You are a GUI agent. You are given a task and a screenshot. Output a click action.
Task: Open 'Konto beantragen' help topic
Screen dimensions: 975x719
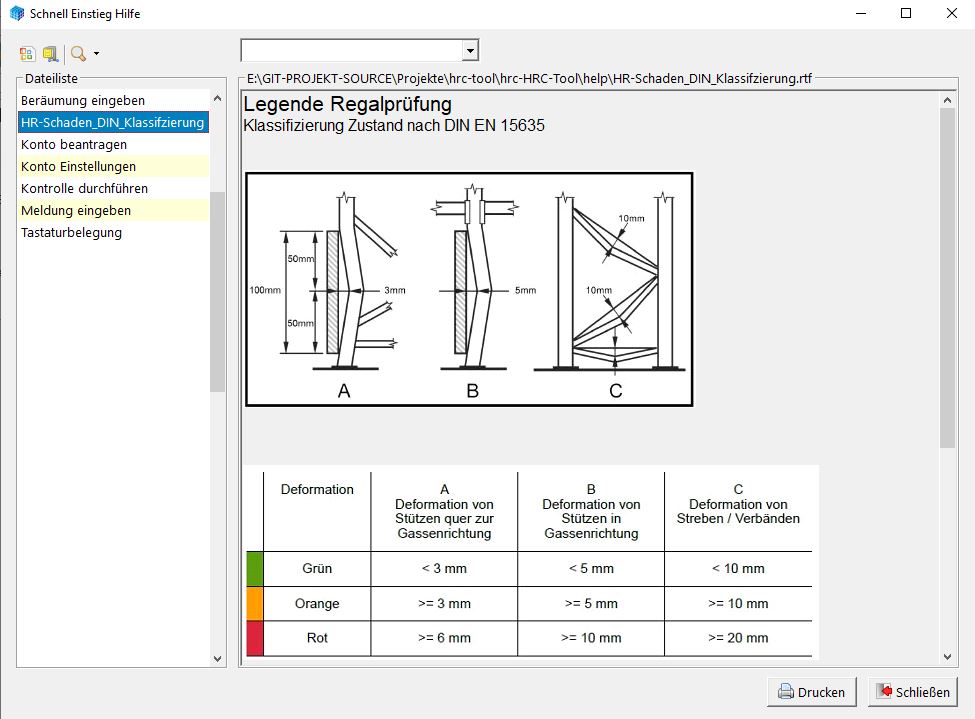point(74,145)
